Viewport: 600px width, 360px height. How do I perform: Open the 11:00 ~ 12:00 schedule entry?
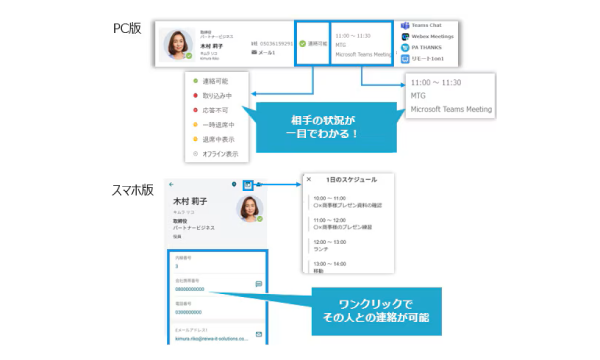tap(342, 224)
